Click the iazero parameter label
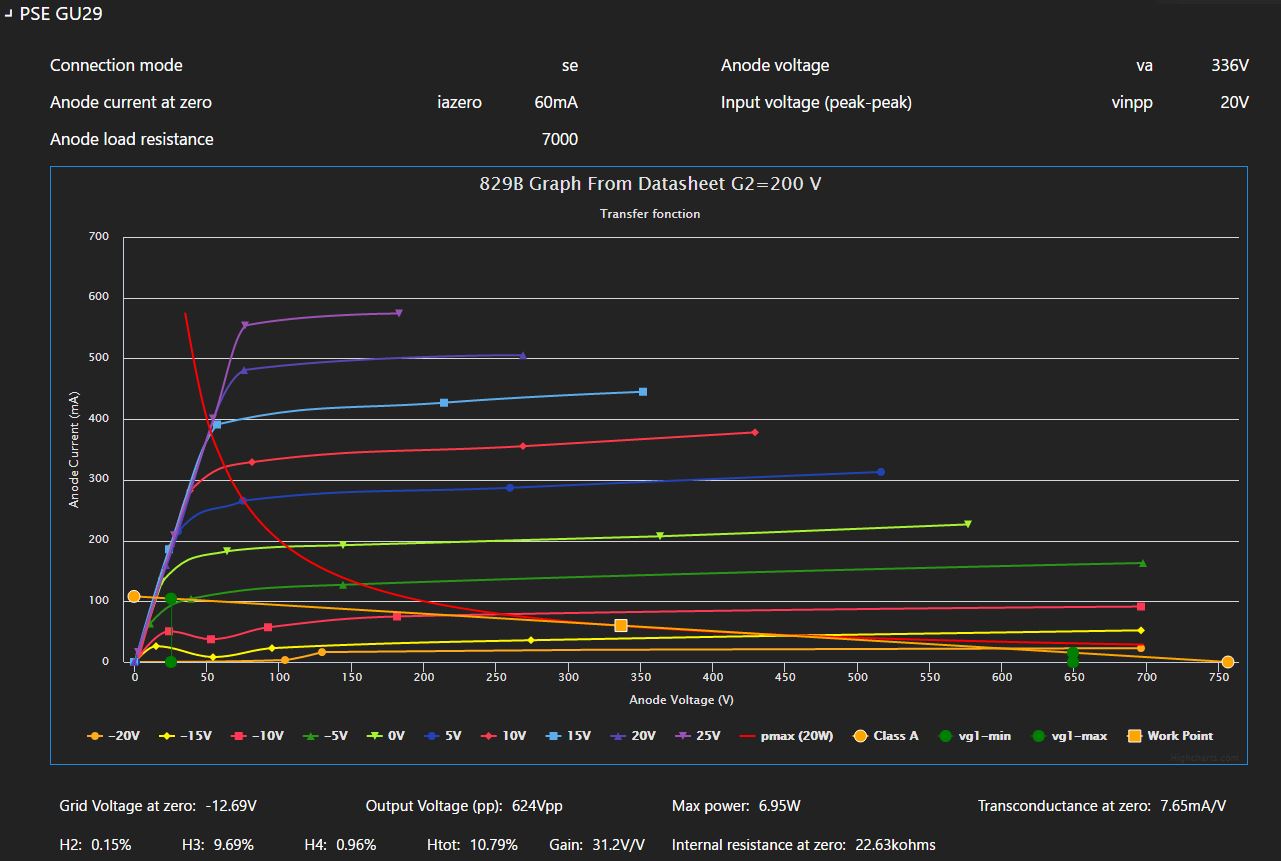This screenshot has height=861, width=1281. point(460,102)
